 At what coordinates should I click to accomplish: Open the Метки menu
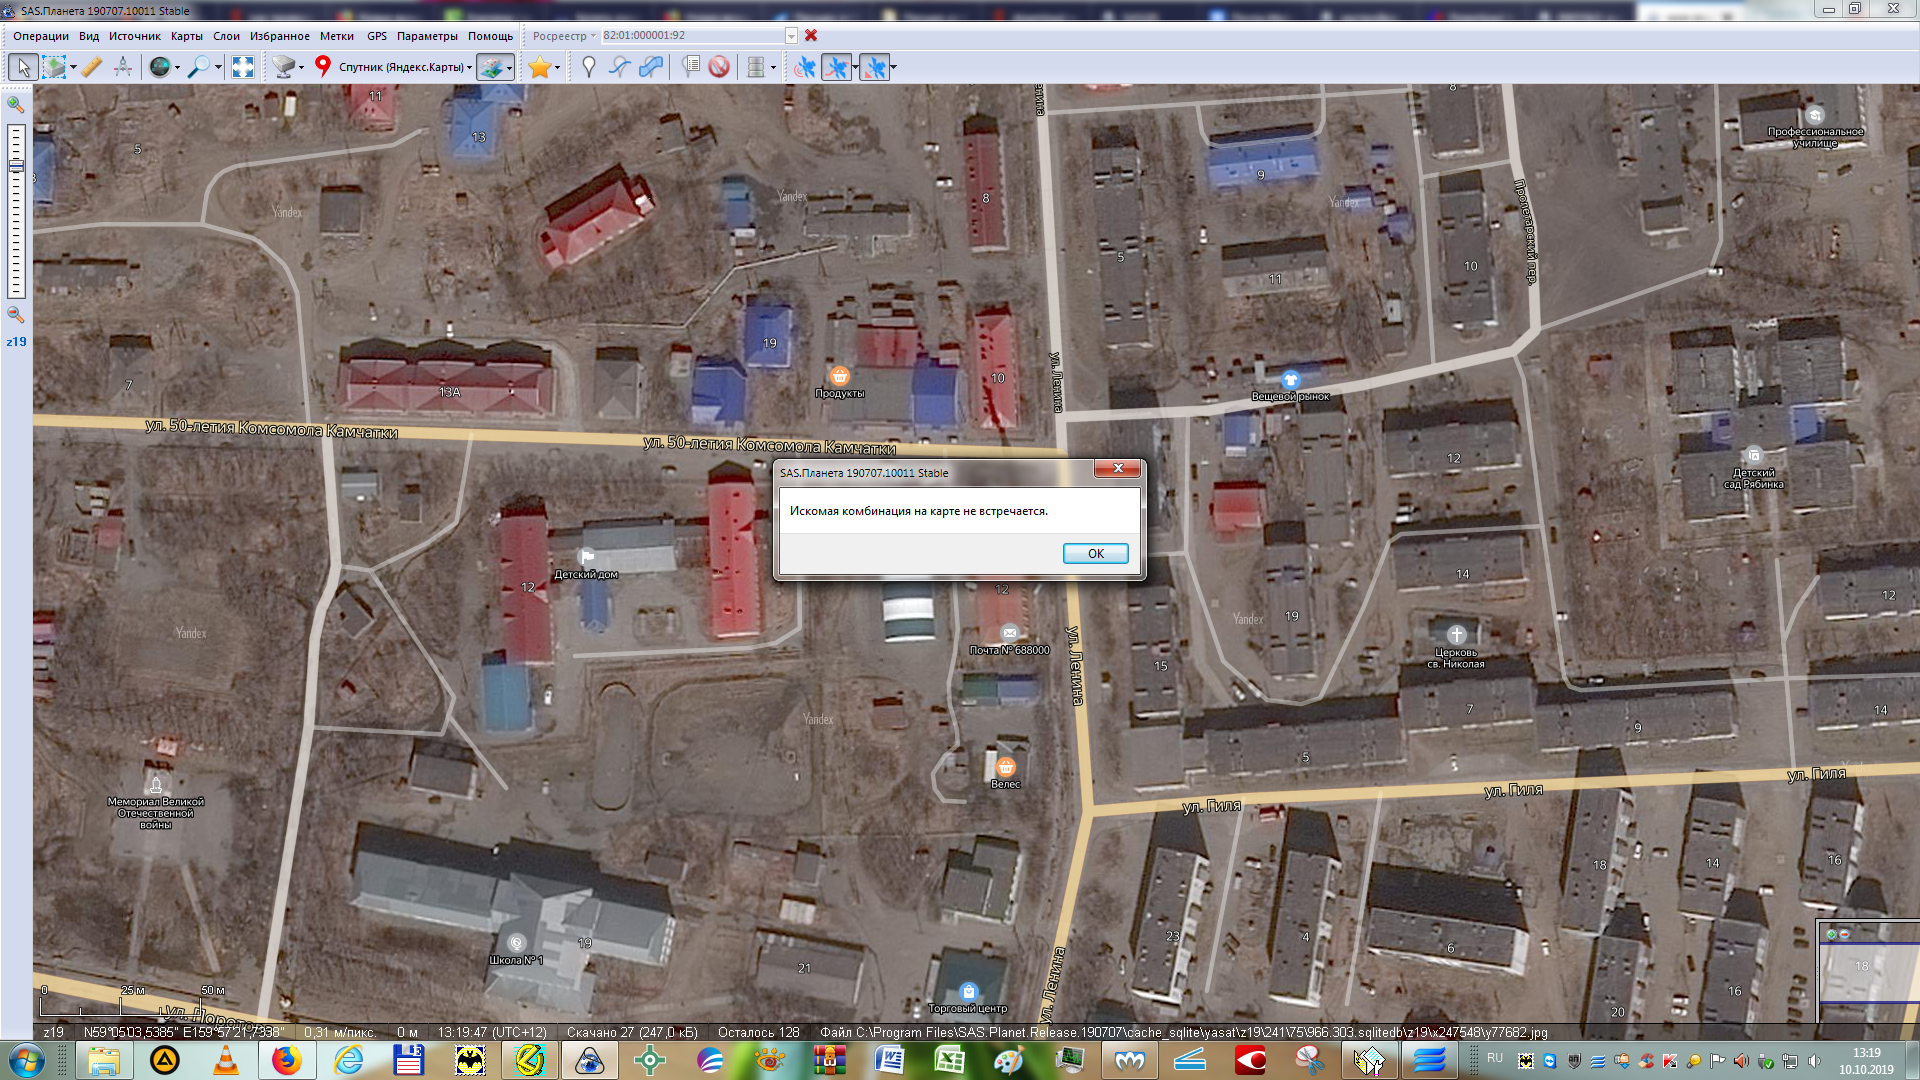pyautogui.click(x=336, y=36)
